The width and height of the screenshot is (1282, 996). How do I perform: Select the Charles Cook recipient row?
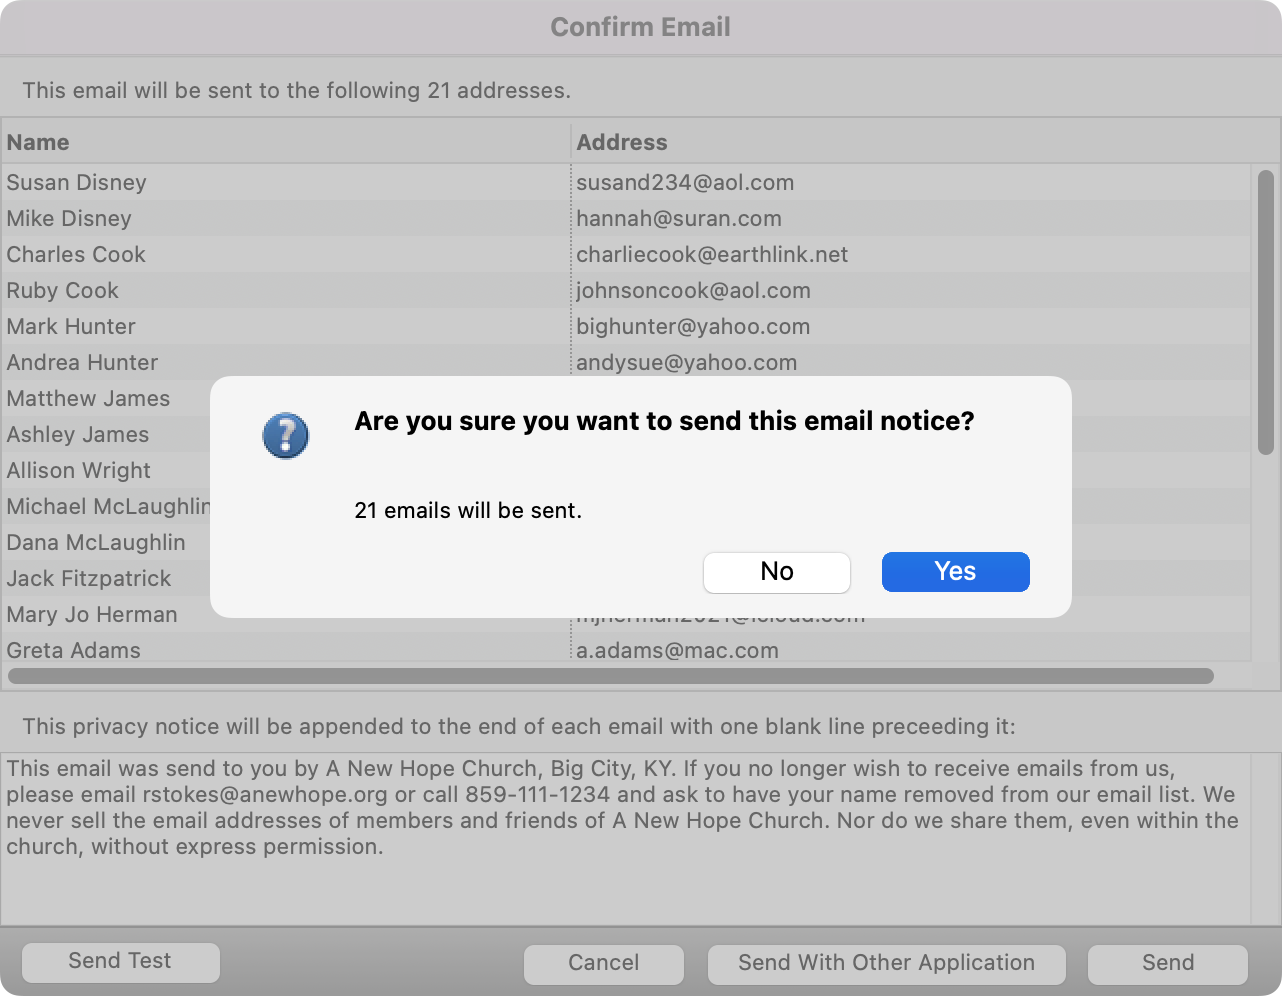point(76,255)
